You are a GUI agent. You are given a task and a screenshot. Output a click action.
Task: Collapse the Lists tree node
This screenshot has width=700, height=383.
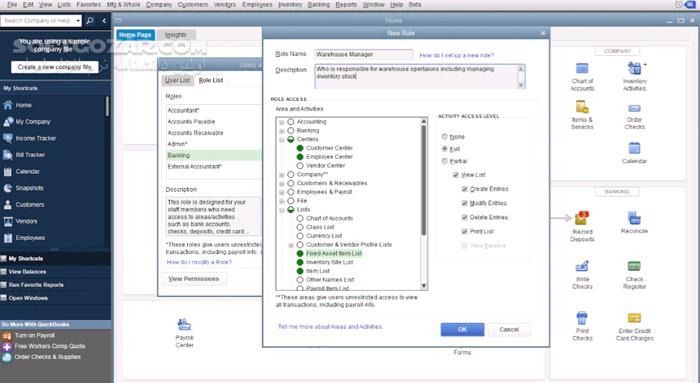coord(282,210)
